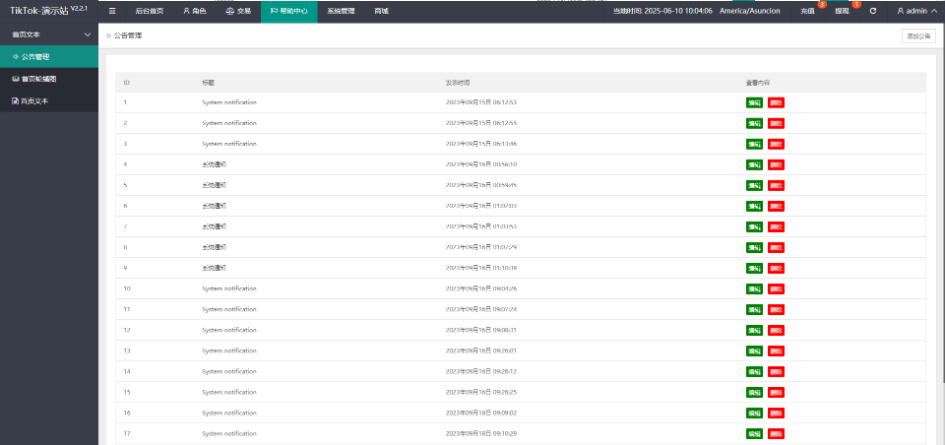Click the green edit button for row 14

pyautogui.click(x=754, y=371)
